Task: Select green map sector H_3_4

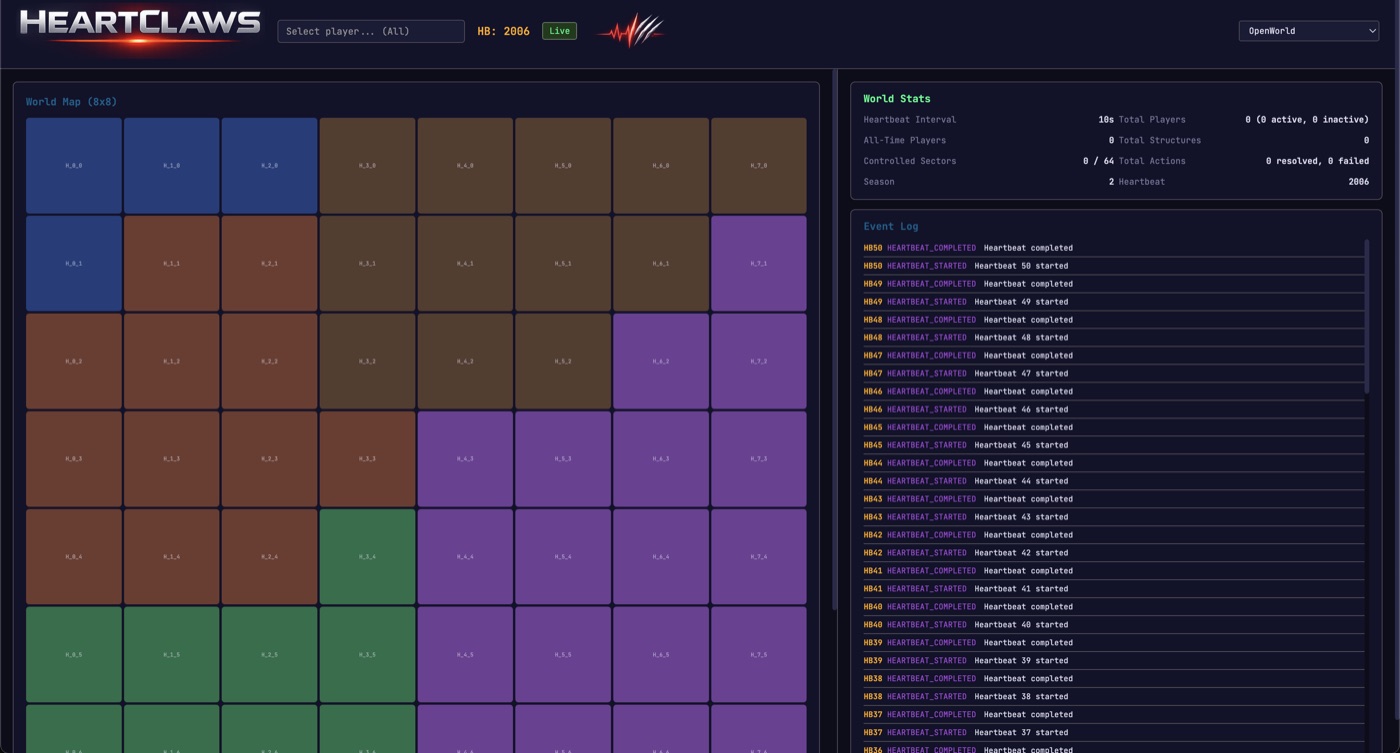Action: 367,557
